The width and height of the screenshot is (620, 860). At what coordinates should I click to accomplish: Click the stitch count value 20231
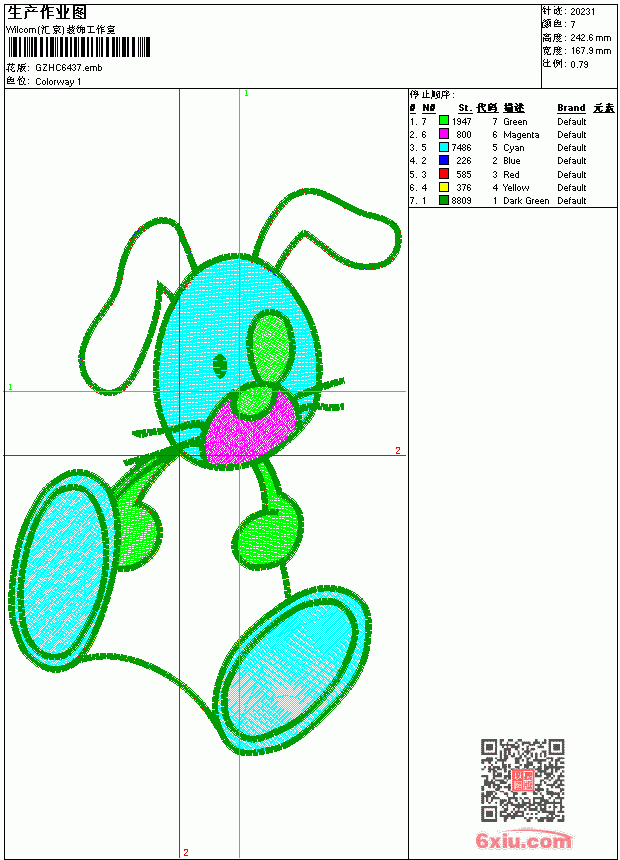pyautogui.click(x=583, y=12)
